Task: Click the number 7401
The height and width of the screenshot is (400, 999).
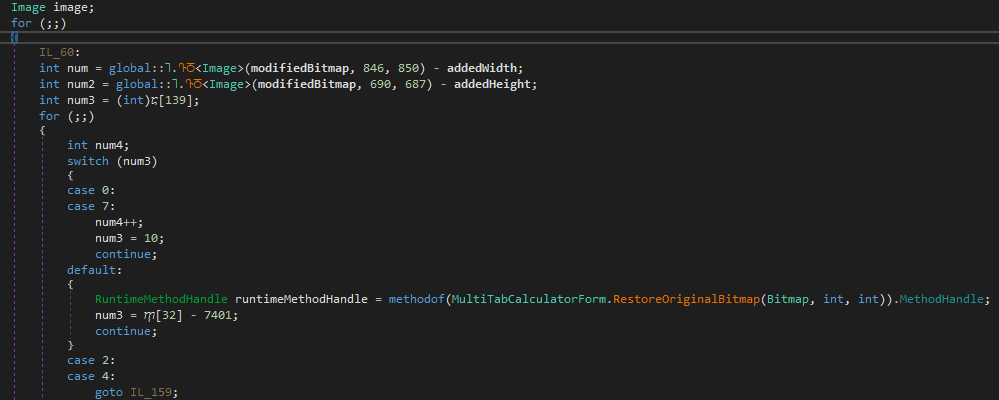Action: coord(220,315)
